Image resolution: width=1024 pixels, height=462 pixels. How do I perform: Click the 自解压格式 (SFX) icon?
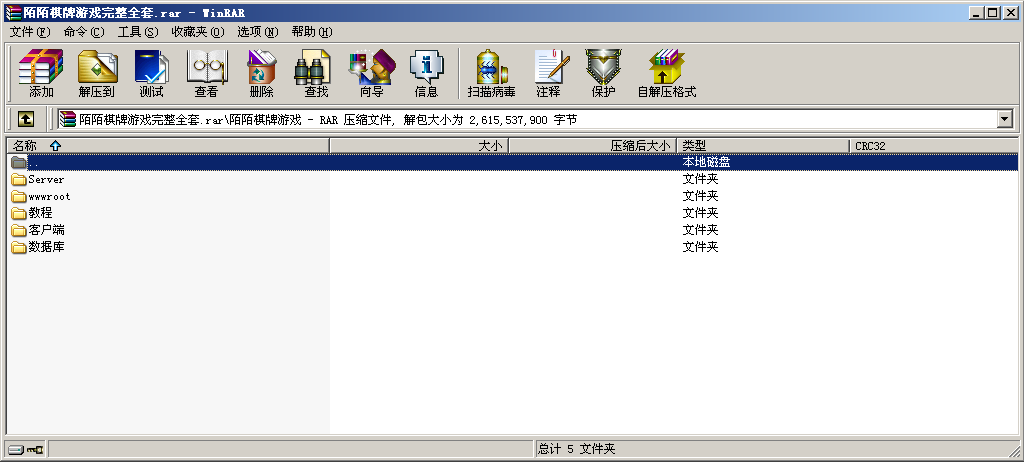pyautogui.click(x=666, y=73)
